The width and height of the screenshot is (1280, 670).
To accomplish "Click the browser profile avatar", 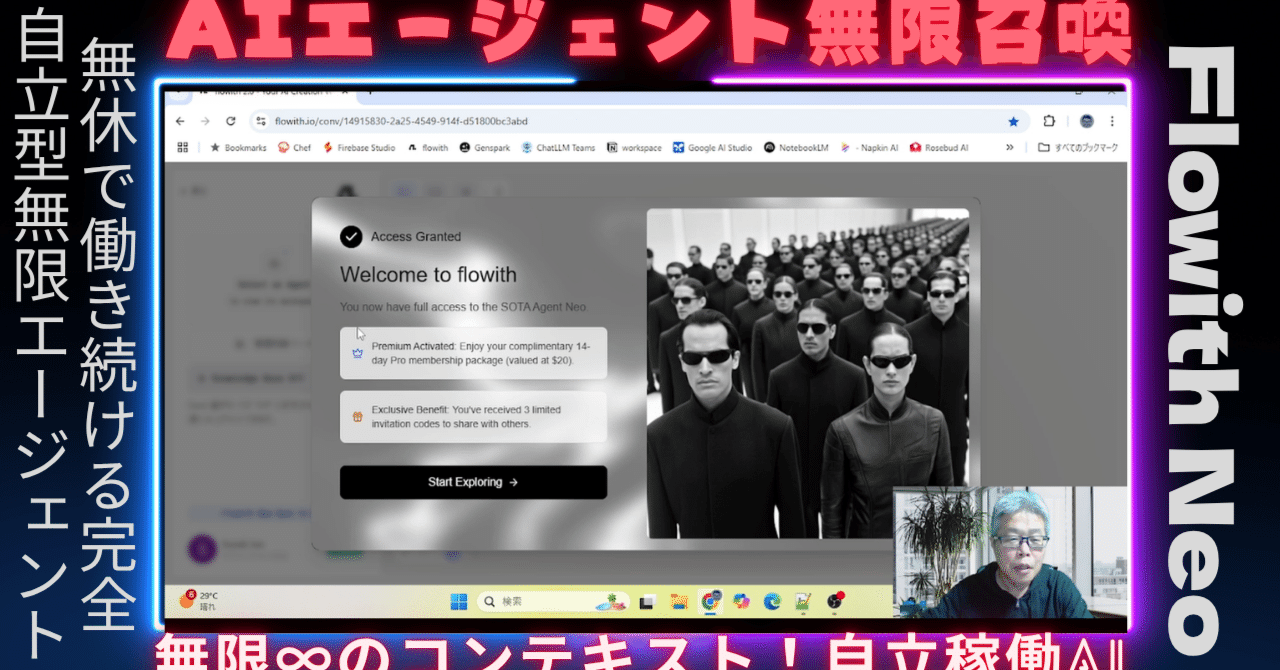I will [x=1088, y=120].
